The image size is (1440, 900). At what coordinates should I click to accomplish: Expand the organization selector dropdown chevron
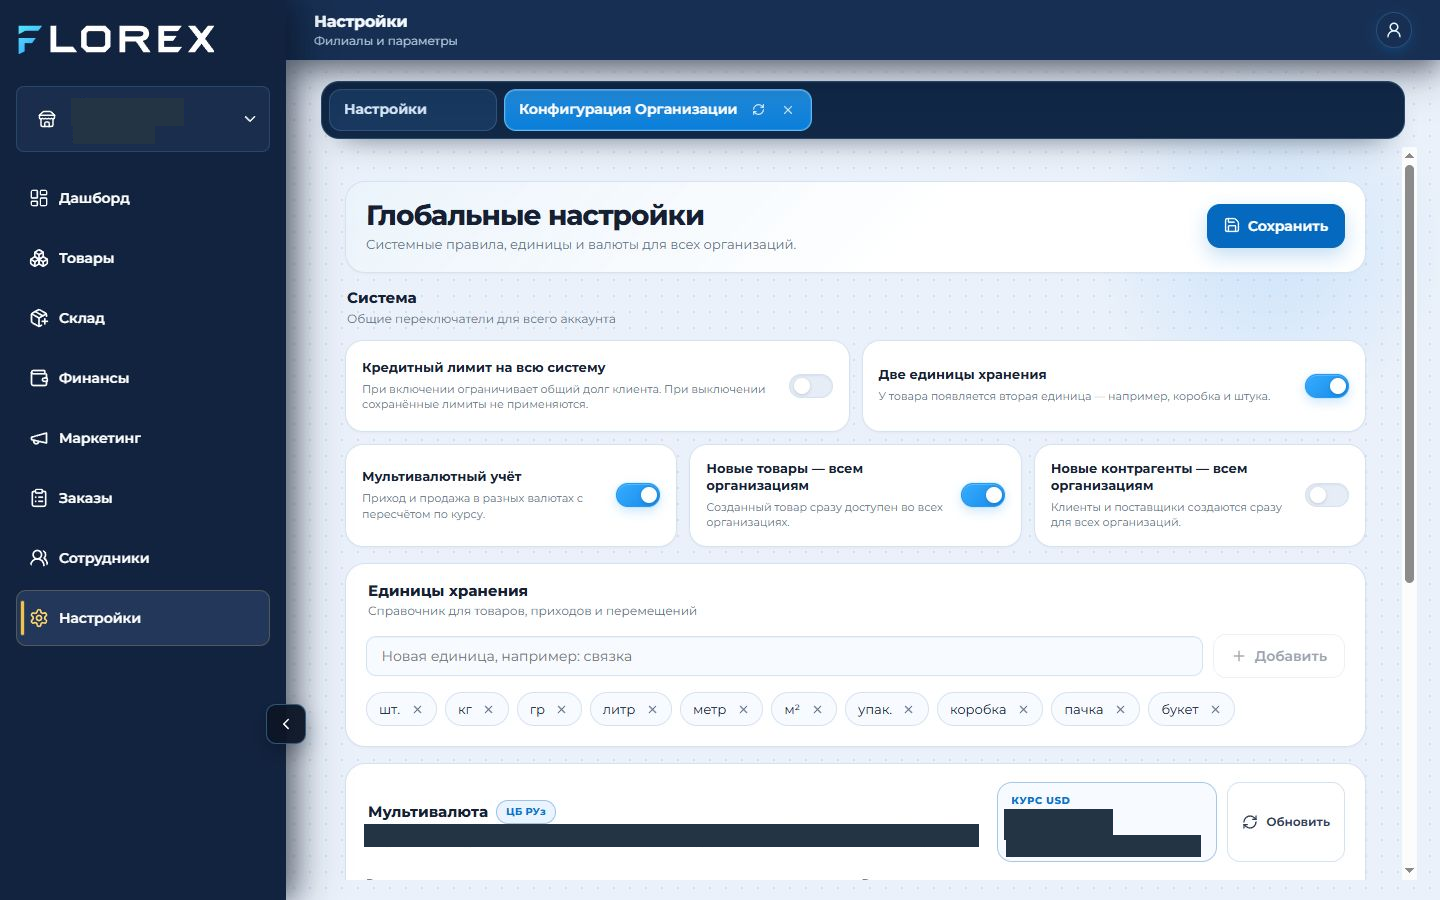(250, 119)
